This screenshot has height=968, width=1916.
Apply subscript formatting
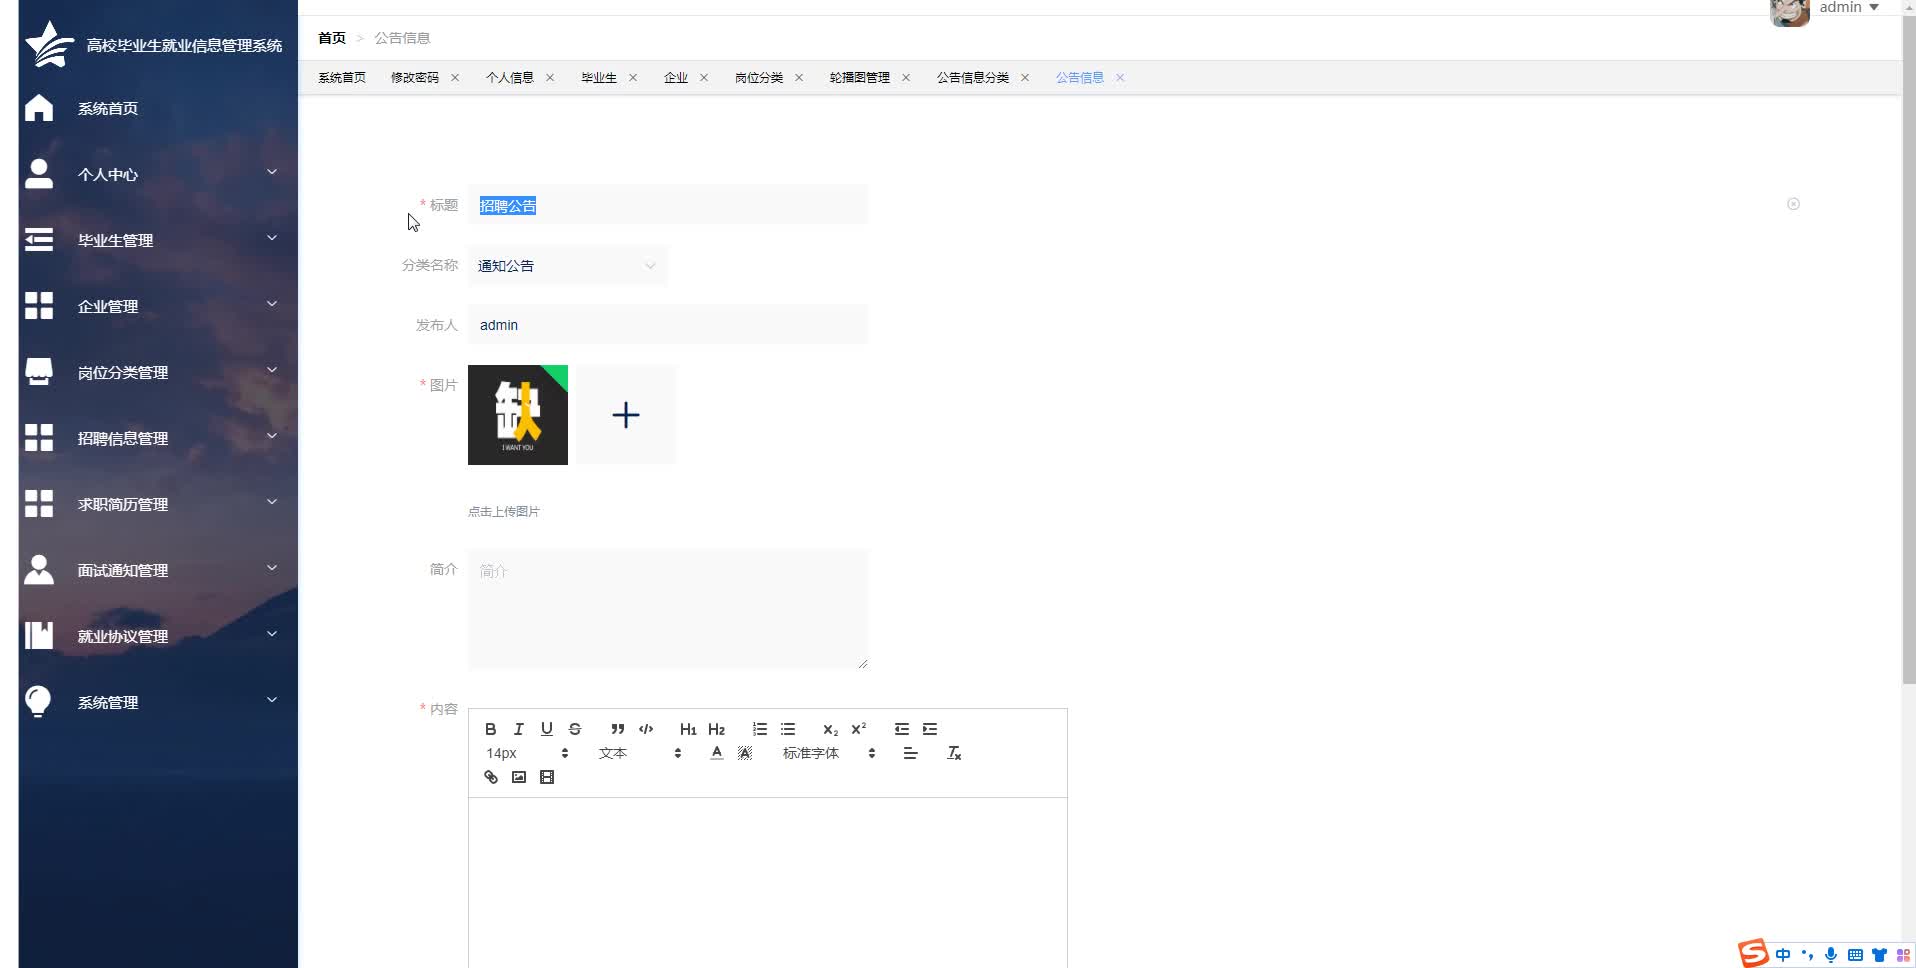pos(830,729)
